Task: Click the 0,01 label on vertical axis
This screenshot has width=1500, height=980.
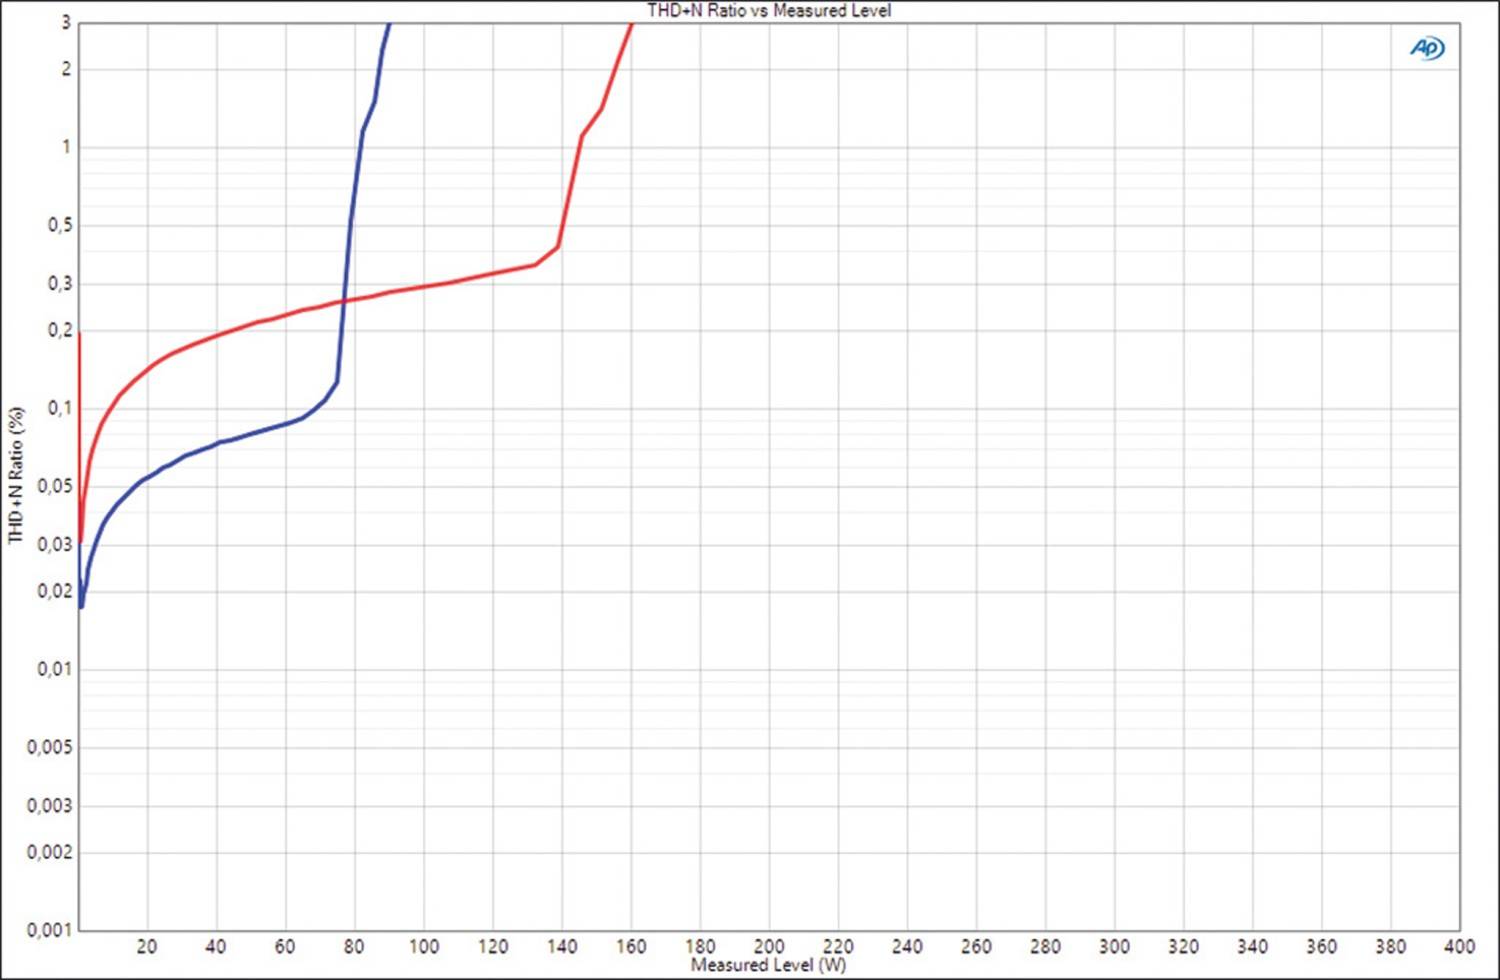Action: click(54, 669)
